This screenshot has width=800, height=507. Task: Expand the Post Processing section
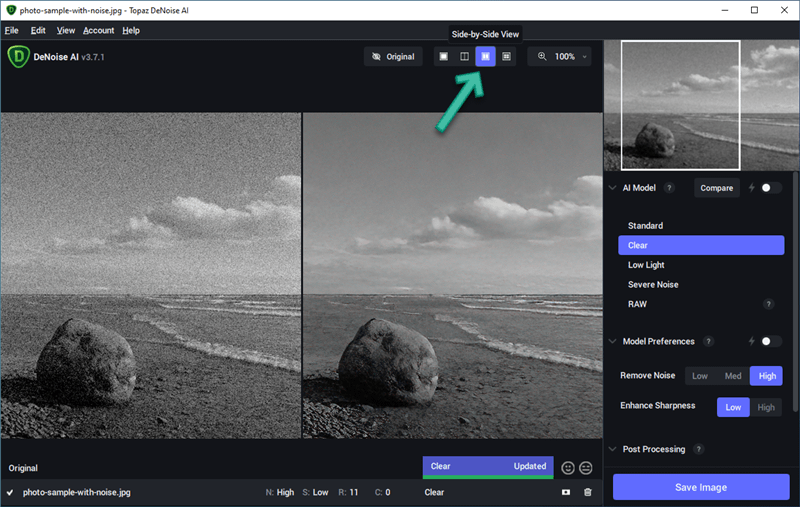point(612,449)
